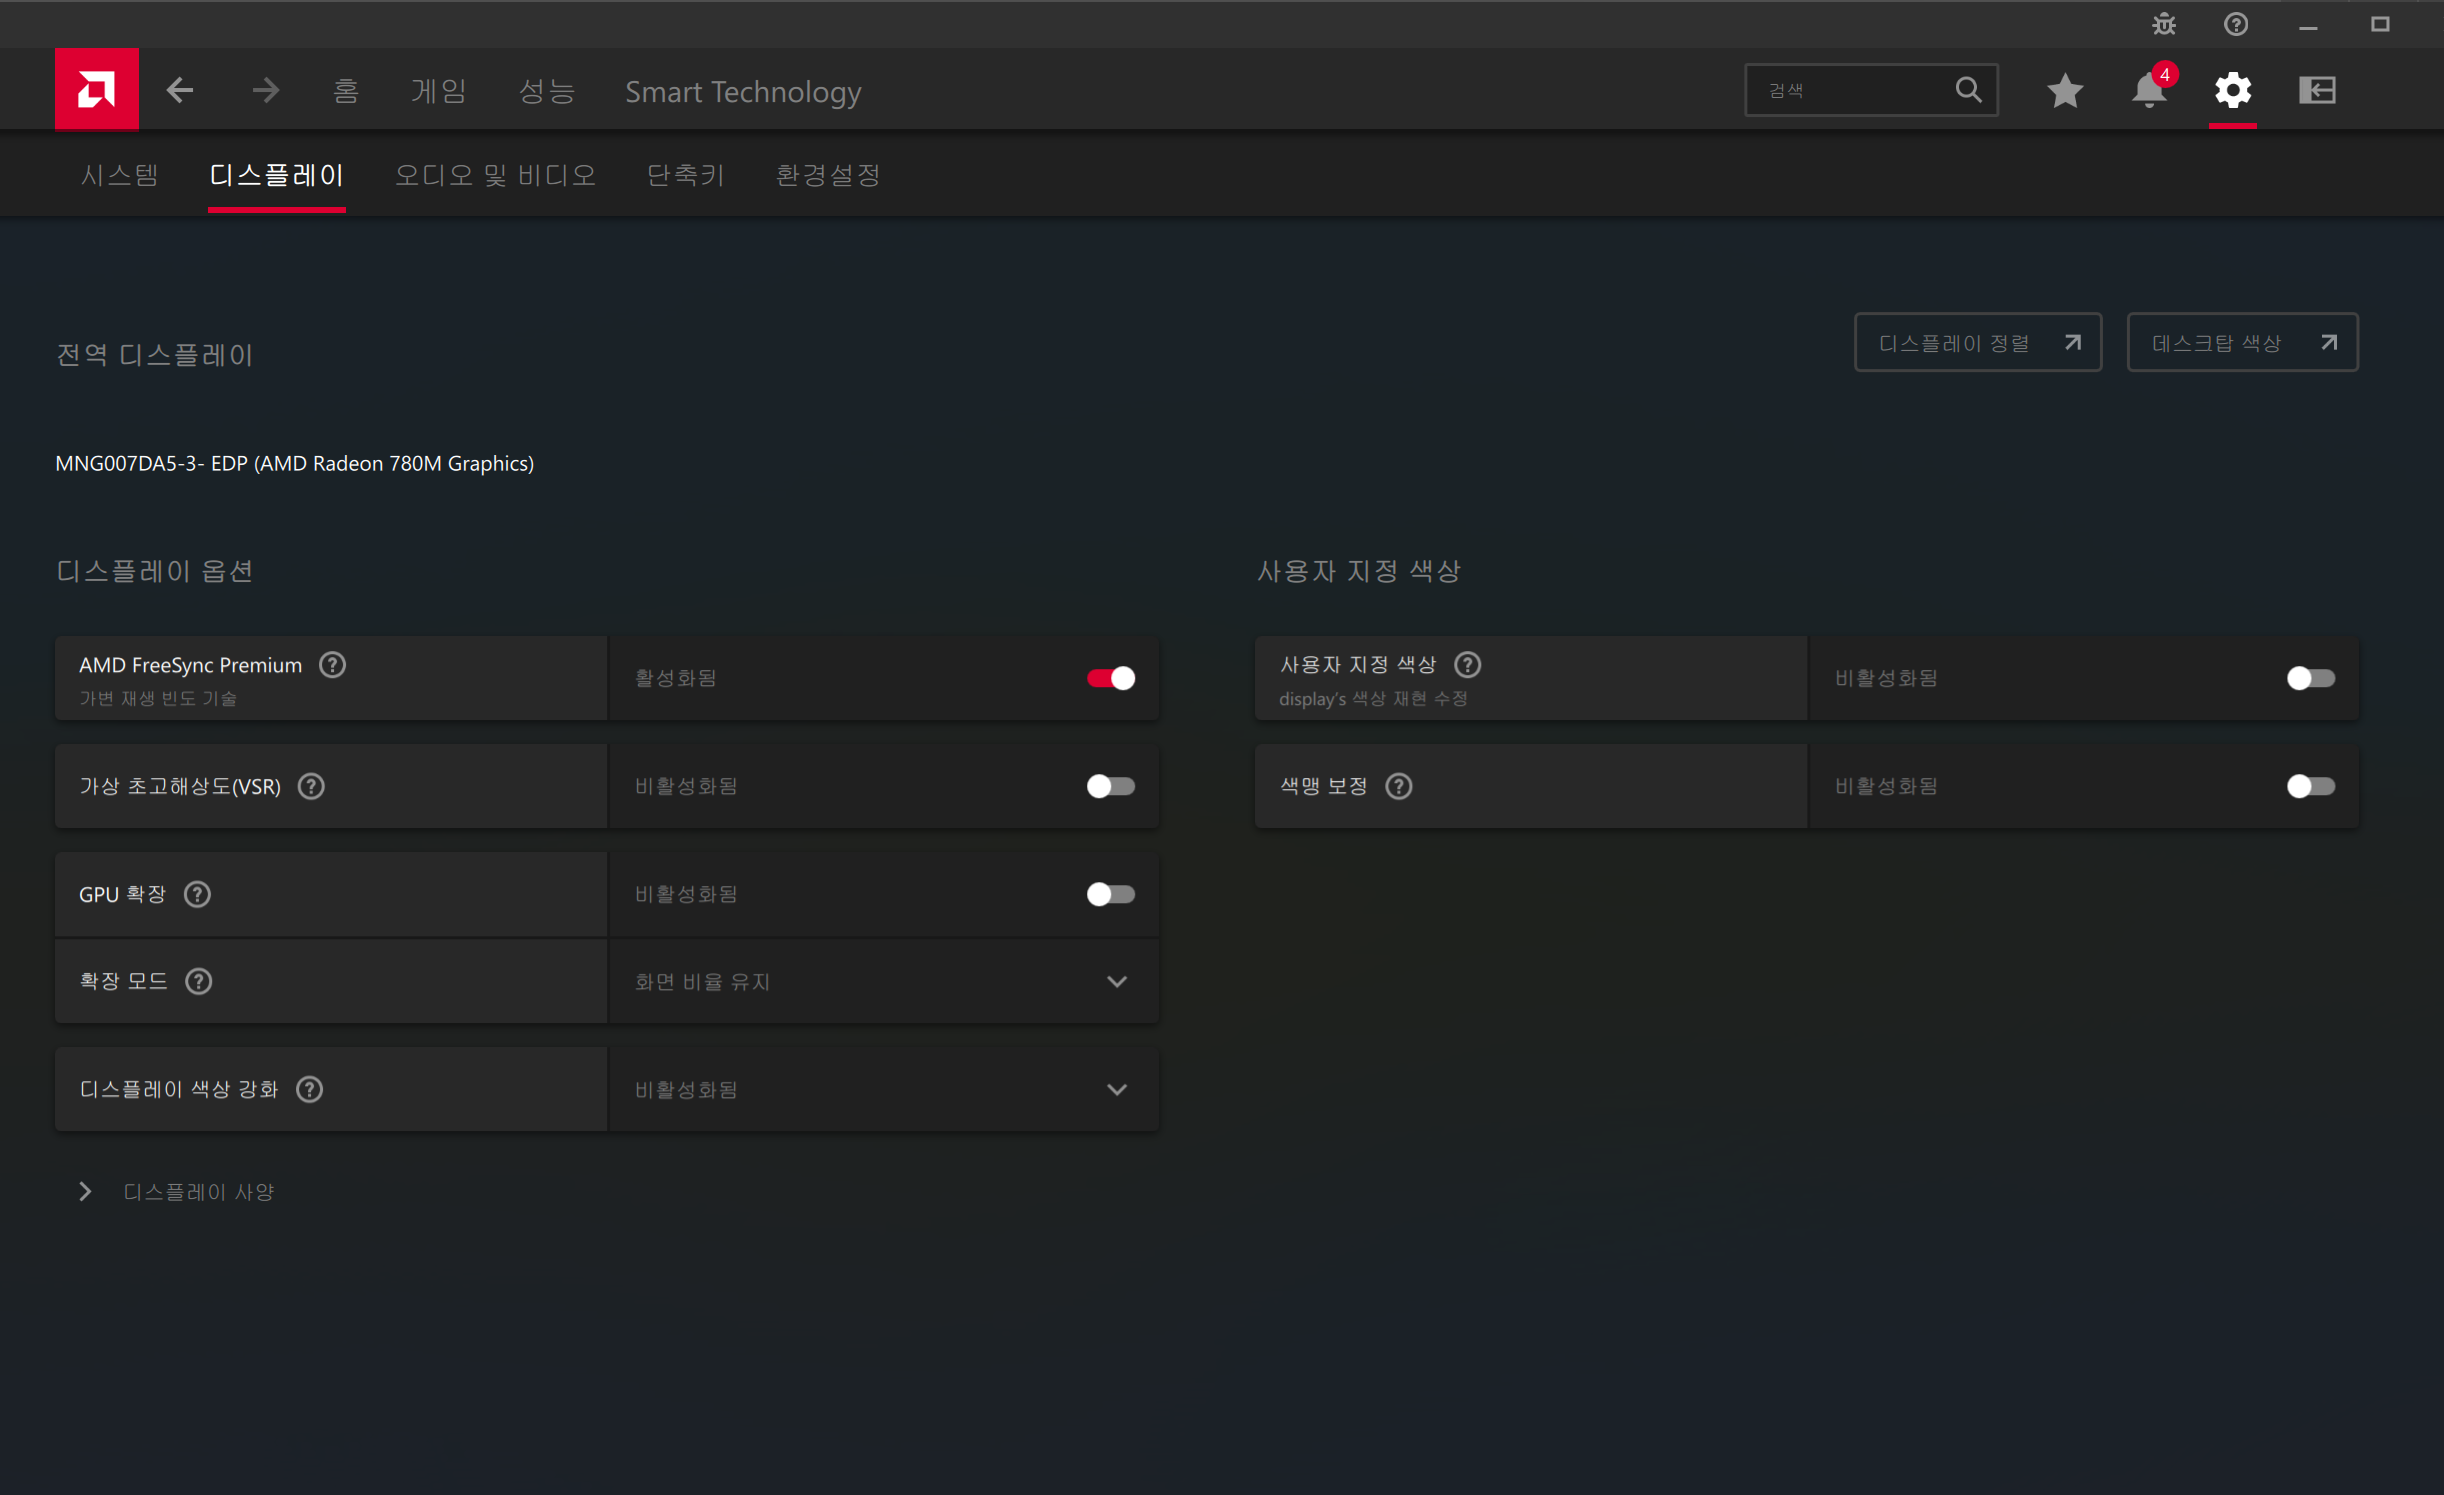The width and height of the screenshot is (2444, 1495).
Task: Click the 데스크탑 색상 button
Action: (x=2243, y=343)
